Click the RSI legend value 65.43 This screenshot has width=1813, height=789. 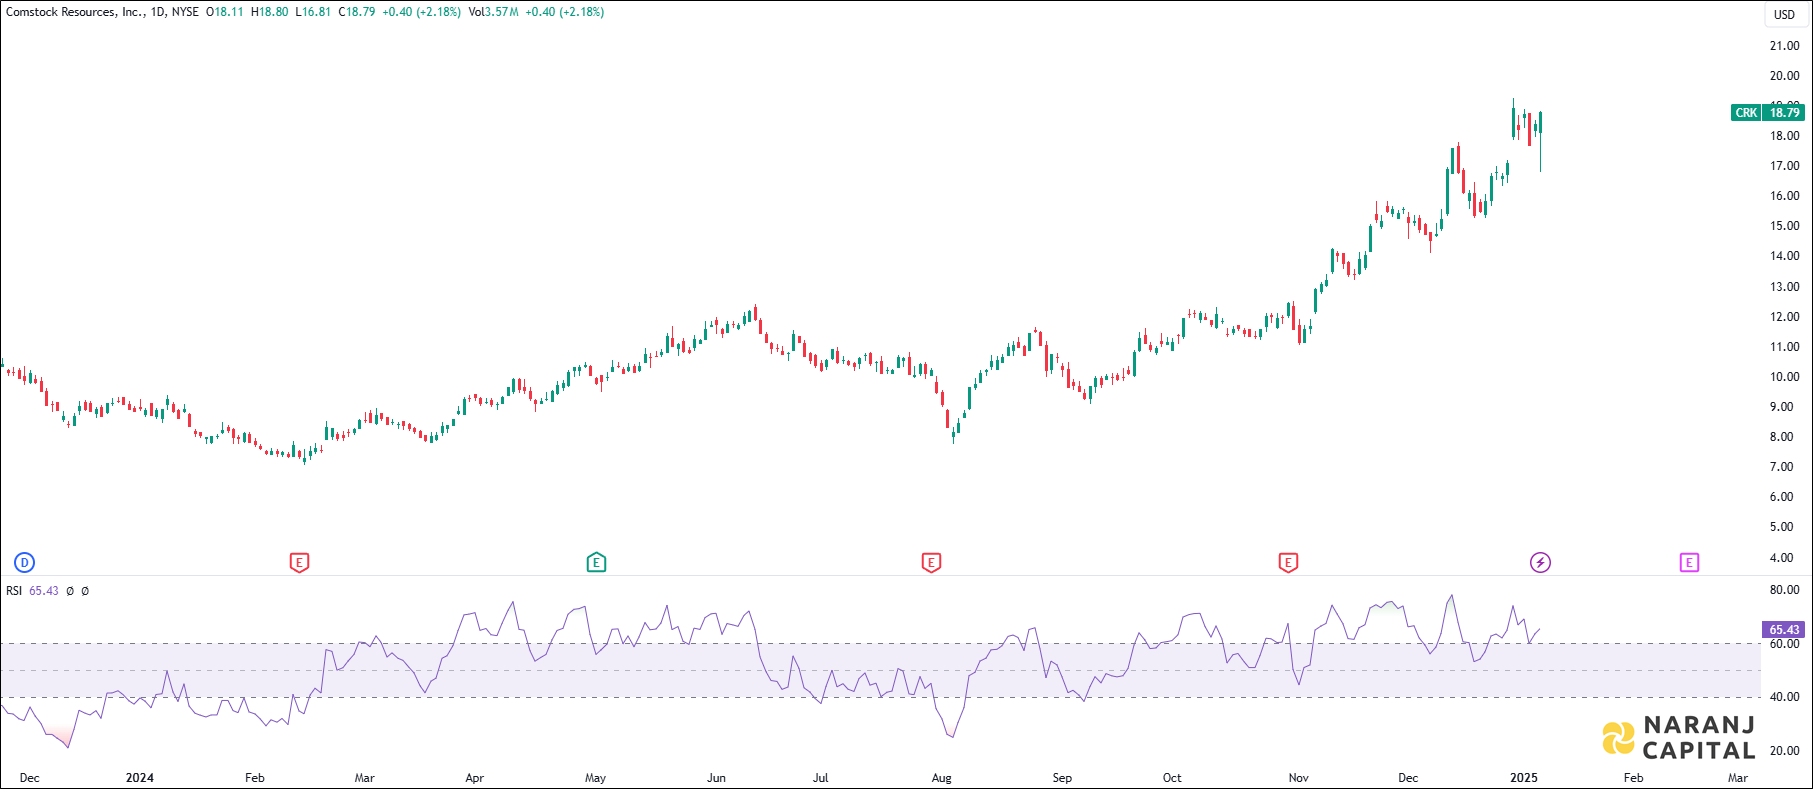point(44,591)
